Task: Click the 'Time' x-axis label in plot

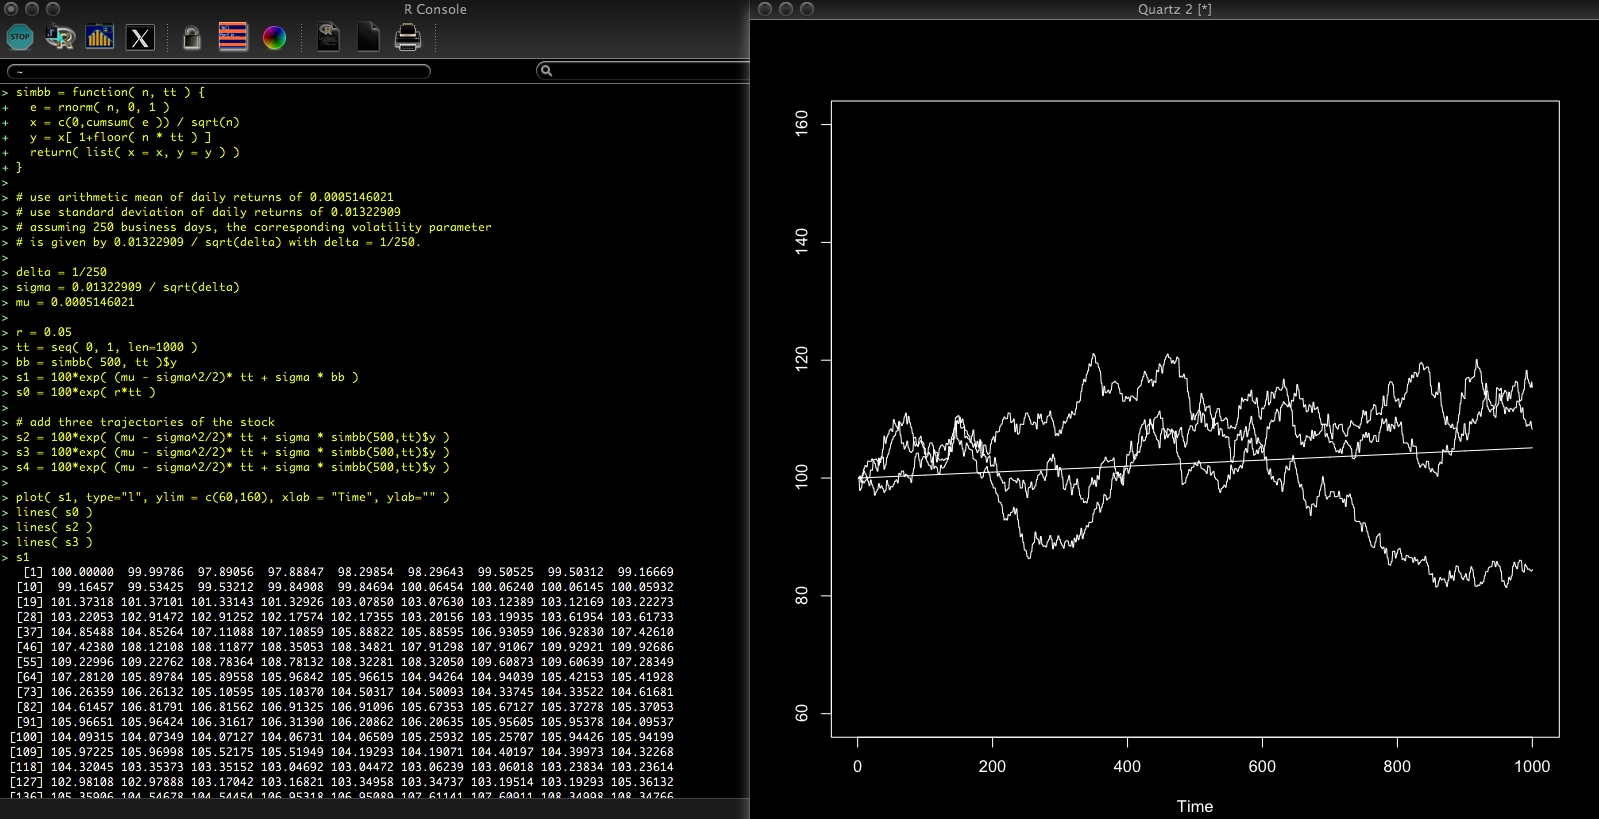Action: [1195, 806]
